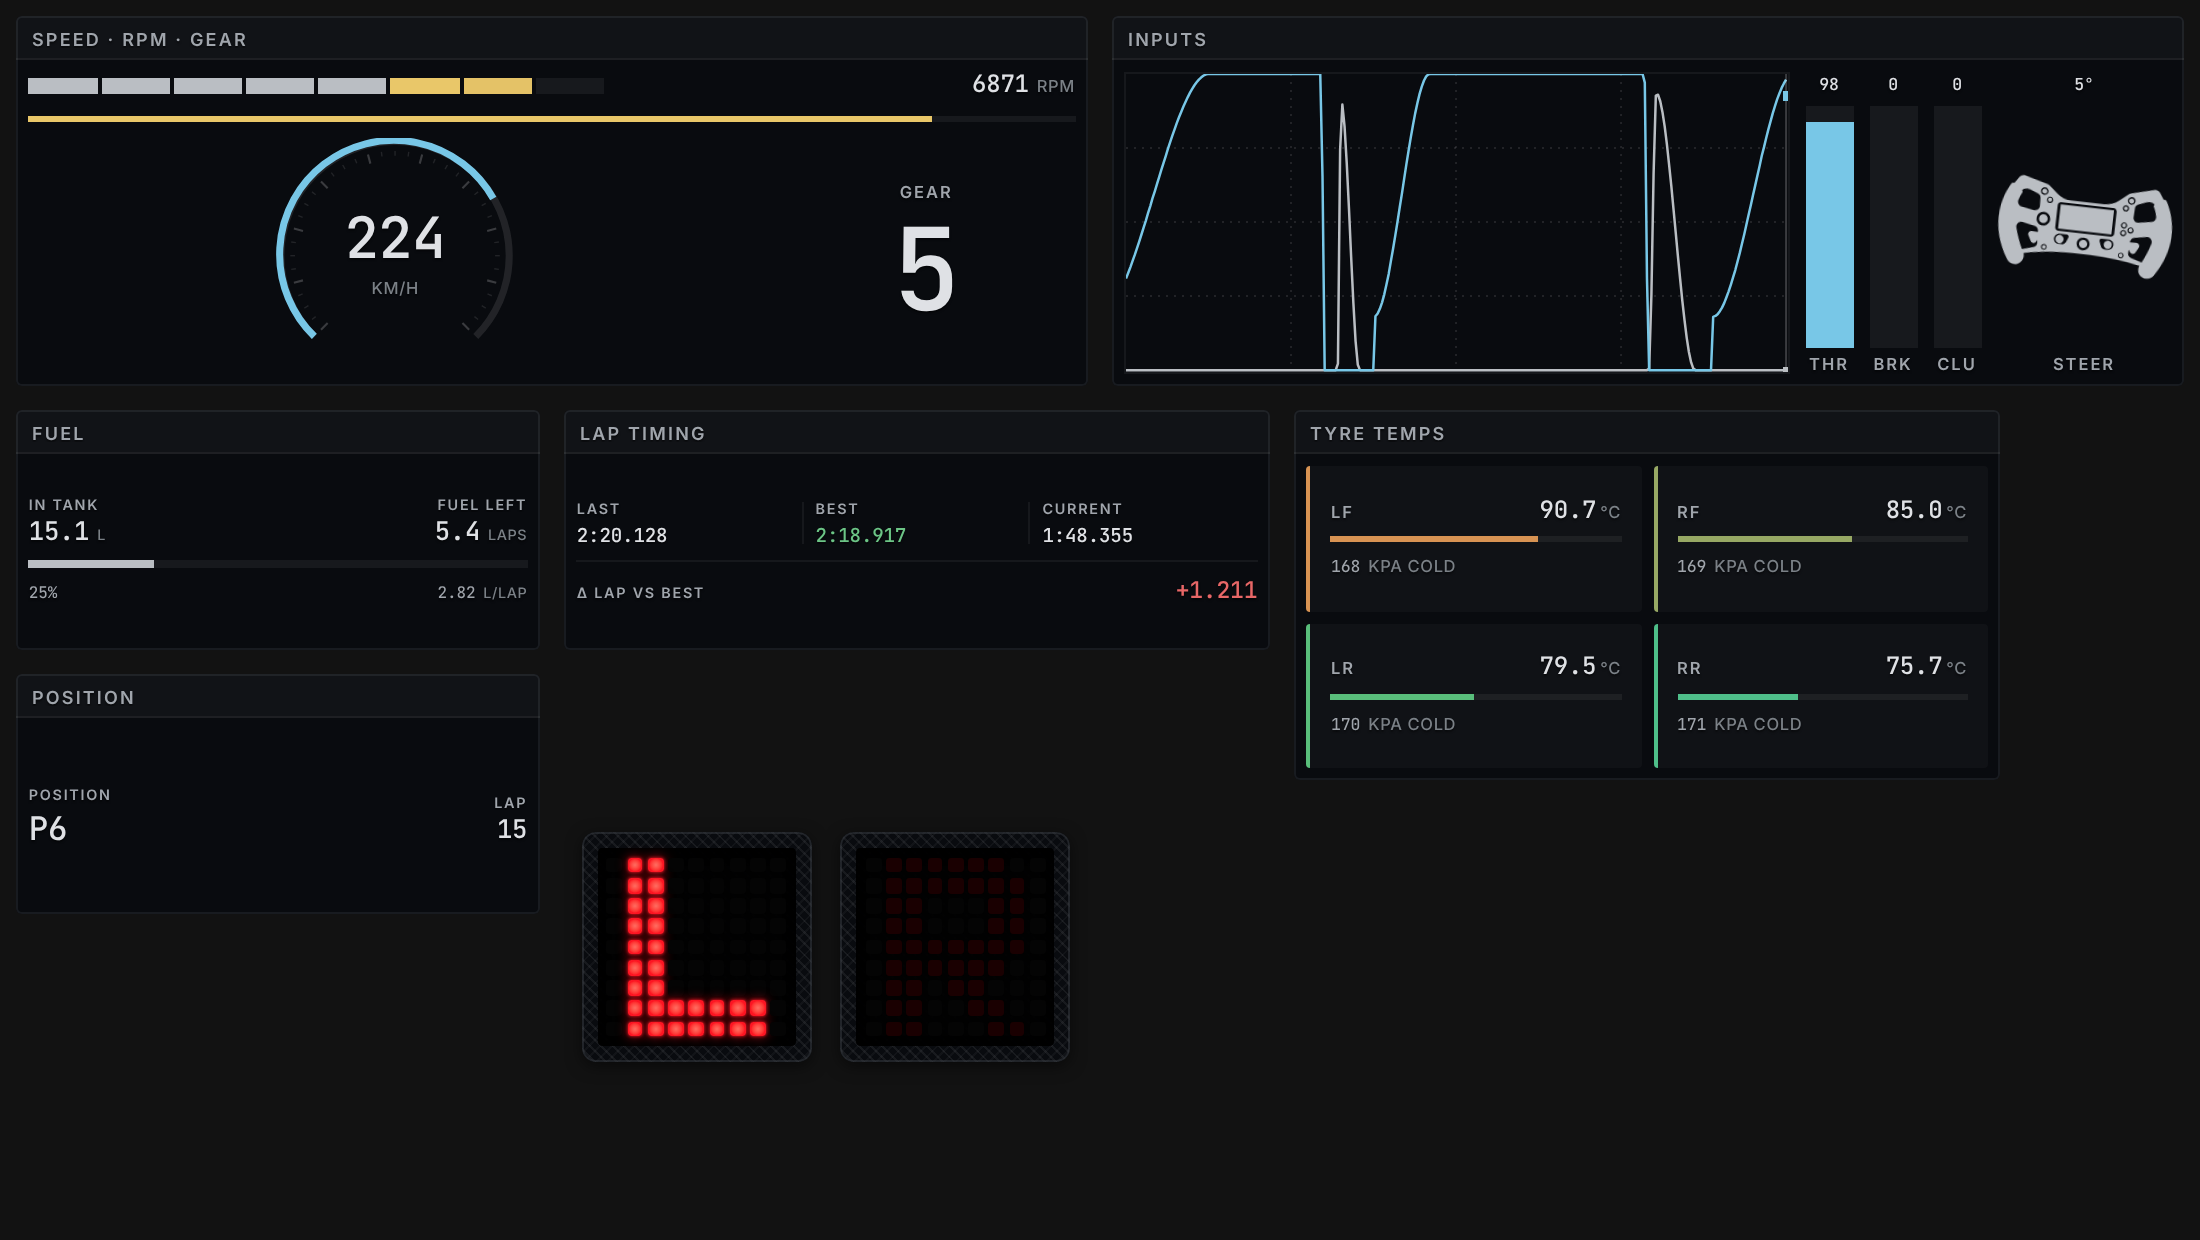This screenshot has width=2200, height=1240.
Task: Click the yellow RPM progress bar
Action: point(552,119)
